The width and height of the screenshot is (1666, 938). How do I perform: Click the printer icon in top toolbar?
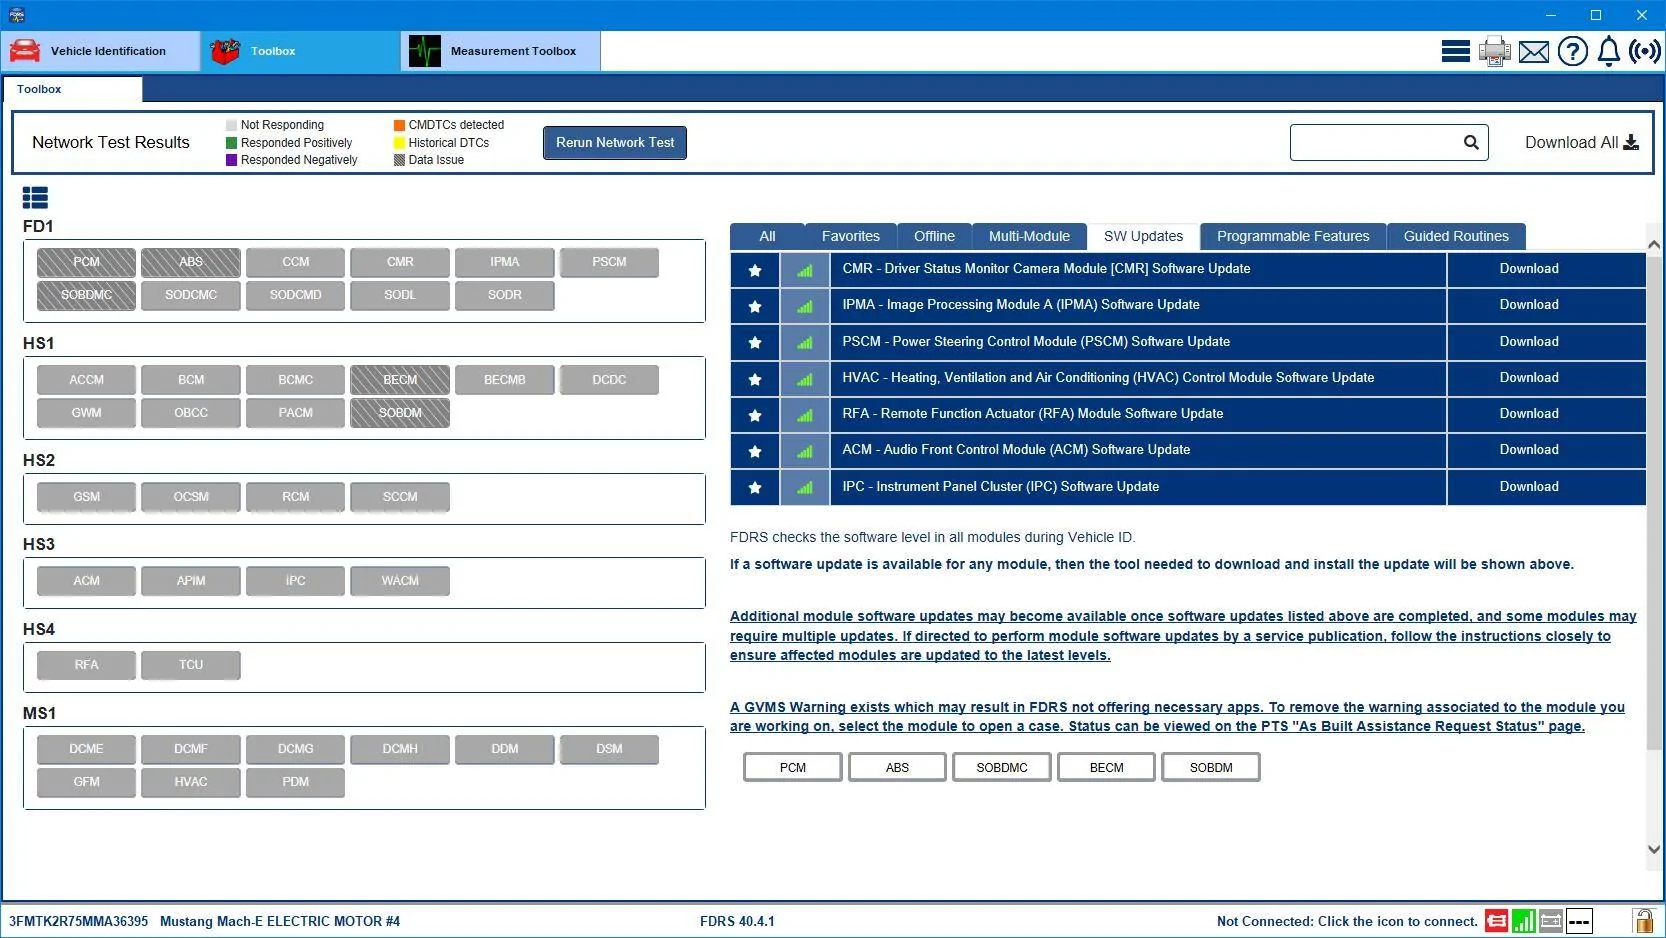click(1494, 51)
